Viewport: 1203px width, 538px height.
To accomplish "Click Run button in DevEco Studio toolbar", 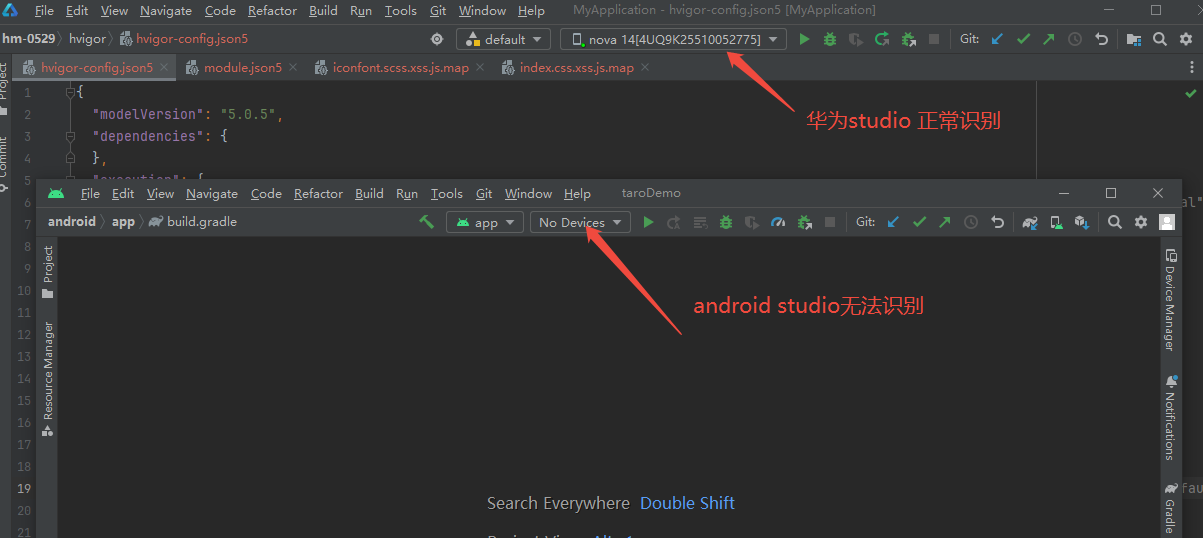I will tap(805, 39).
